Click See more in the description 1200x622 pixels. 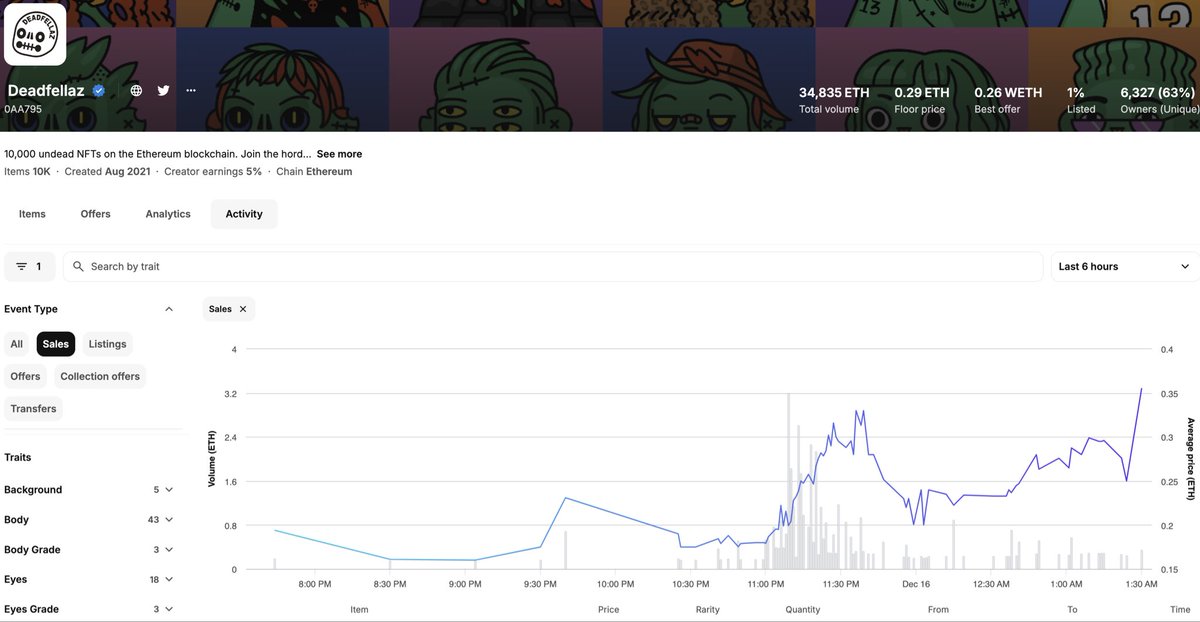coord(339,154)
